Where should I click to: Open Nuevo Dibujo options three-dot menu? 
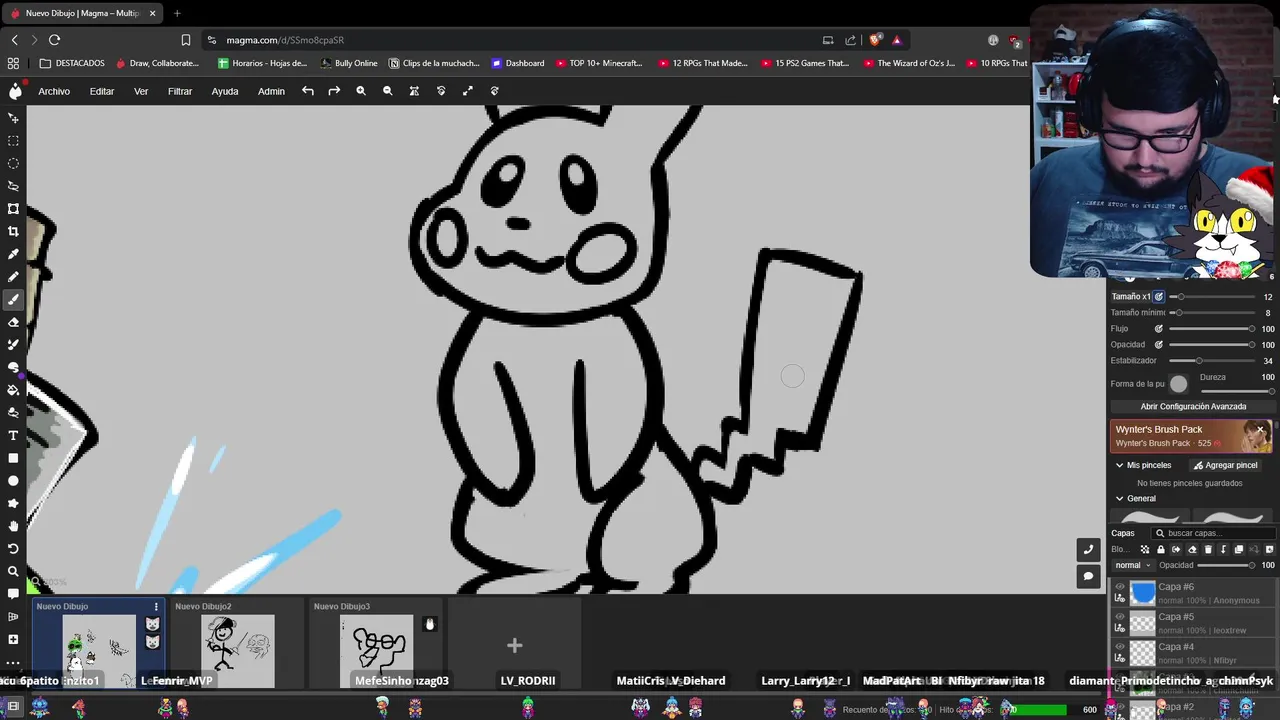point(155,607)
